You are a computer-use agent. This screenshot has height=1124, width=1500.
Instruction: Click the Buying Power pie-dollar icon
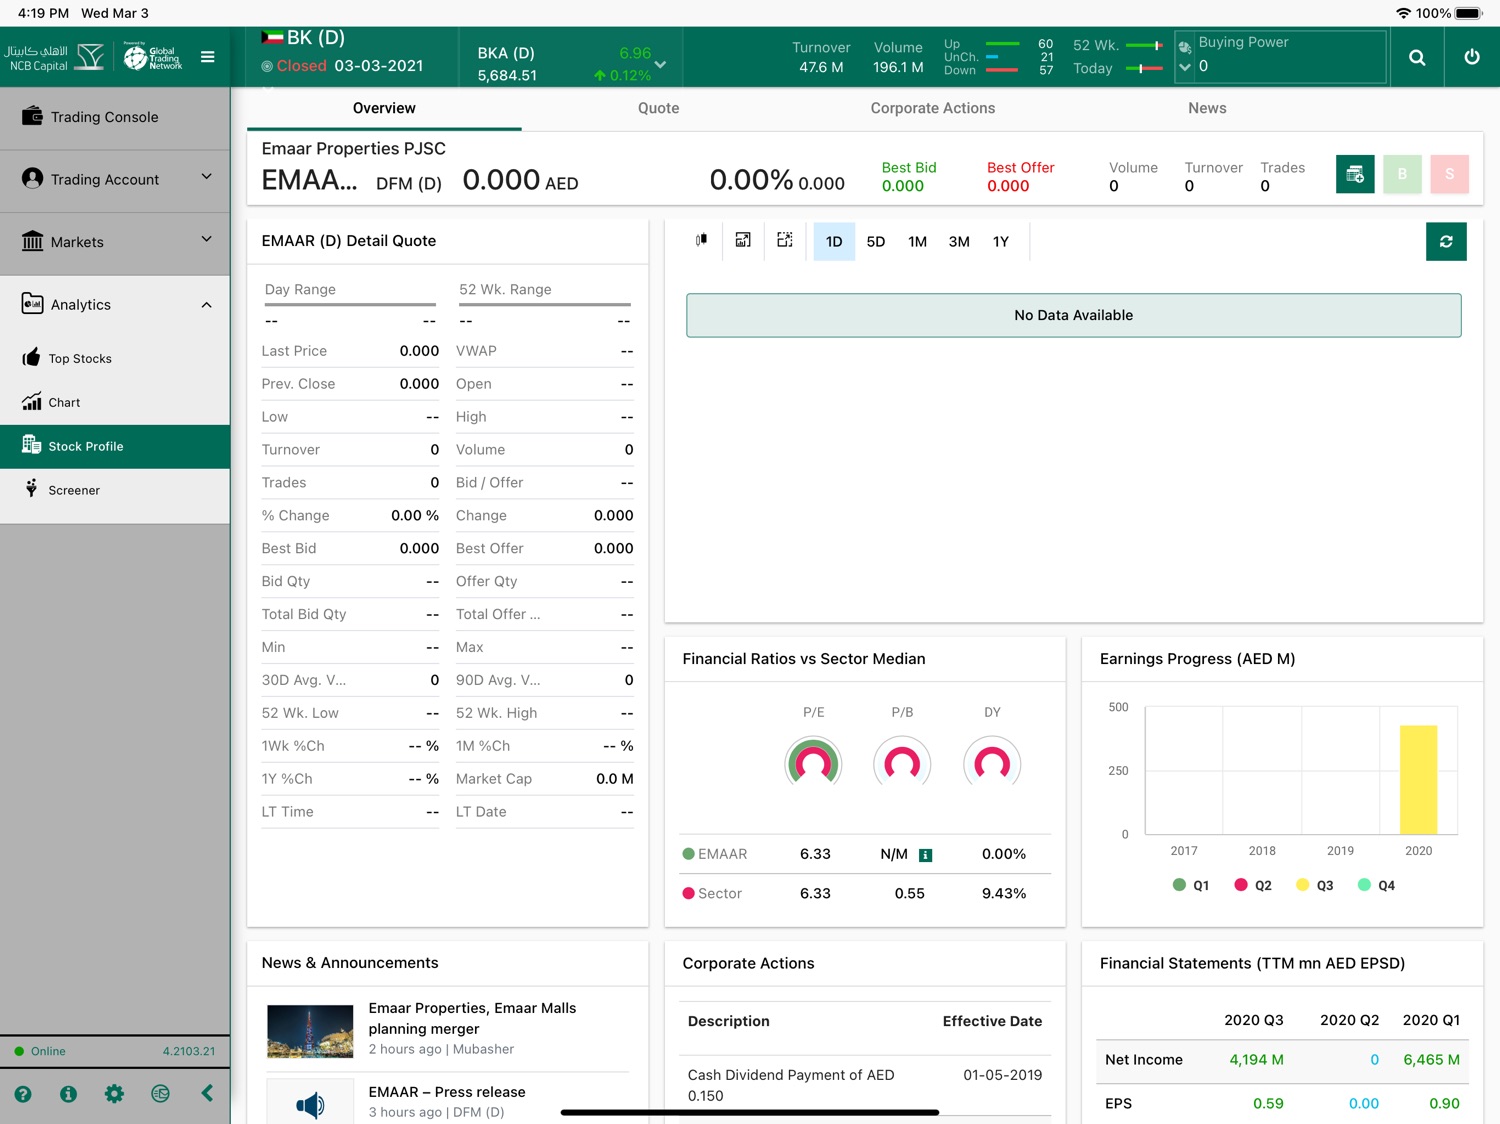[x=1185, y=46]
